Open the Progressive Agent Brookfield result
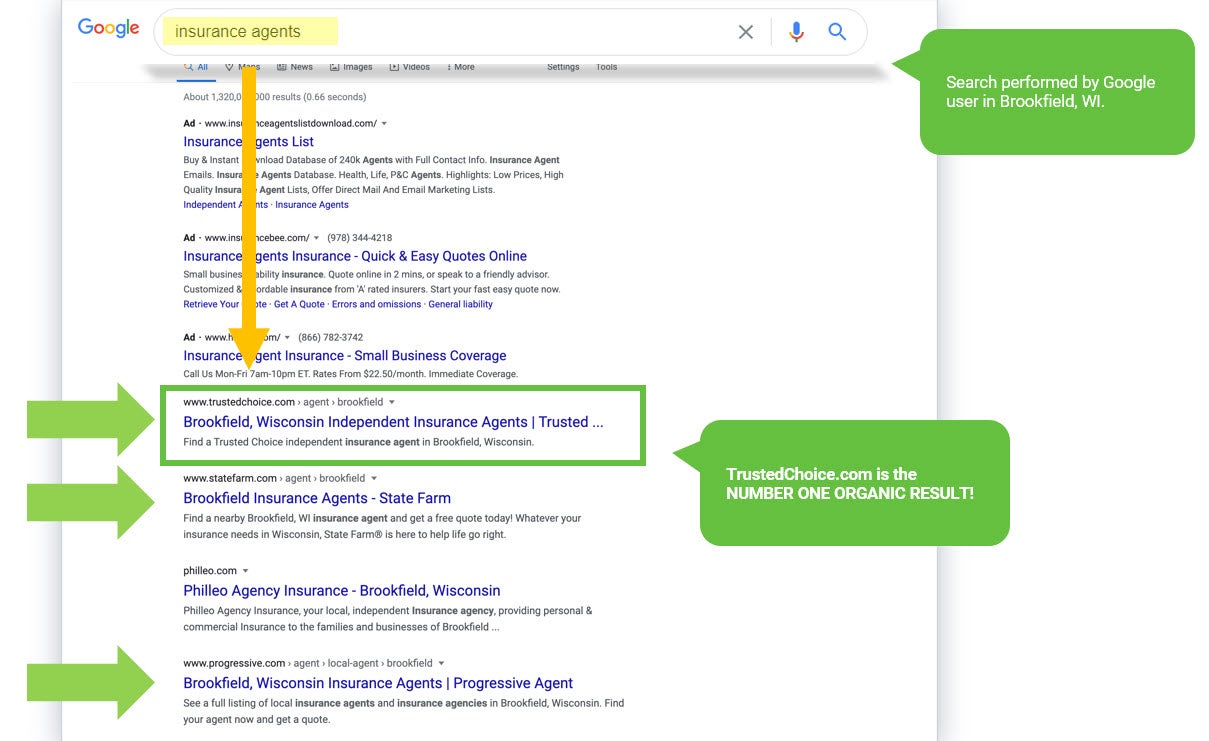Screen dimensions: 1209x741 [x=378, y=683]
